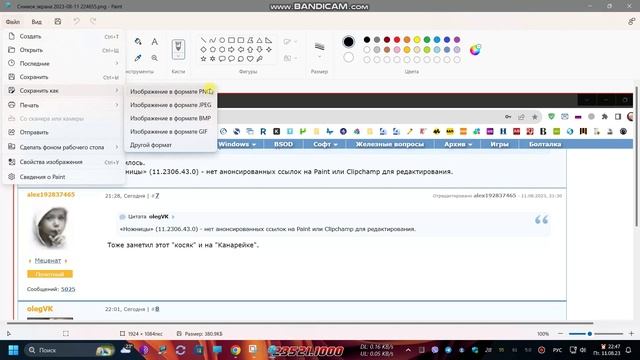Save as Изображение в формате JPEG
The width and height of the screenshot is (640, 360).
171,105
